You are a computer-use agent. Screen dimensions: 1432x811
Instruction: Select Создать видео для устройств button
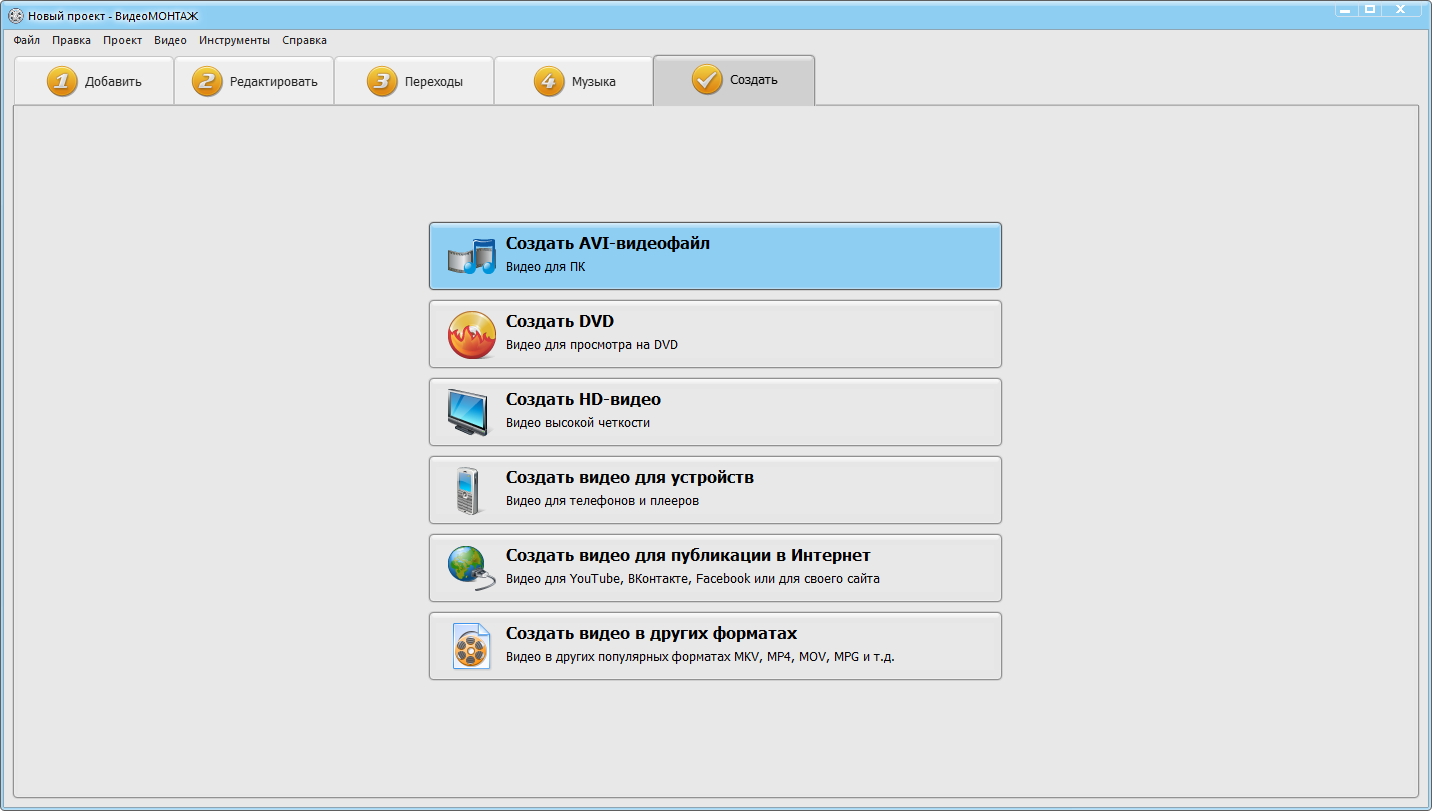point(715,490)
